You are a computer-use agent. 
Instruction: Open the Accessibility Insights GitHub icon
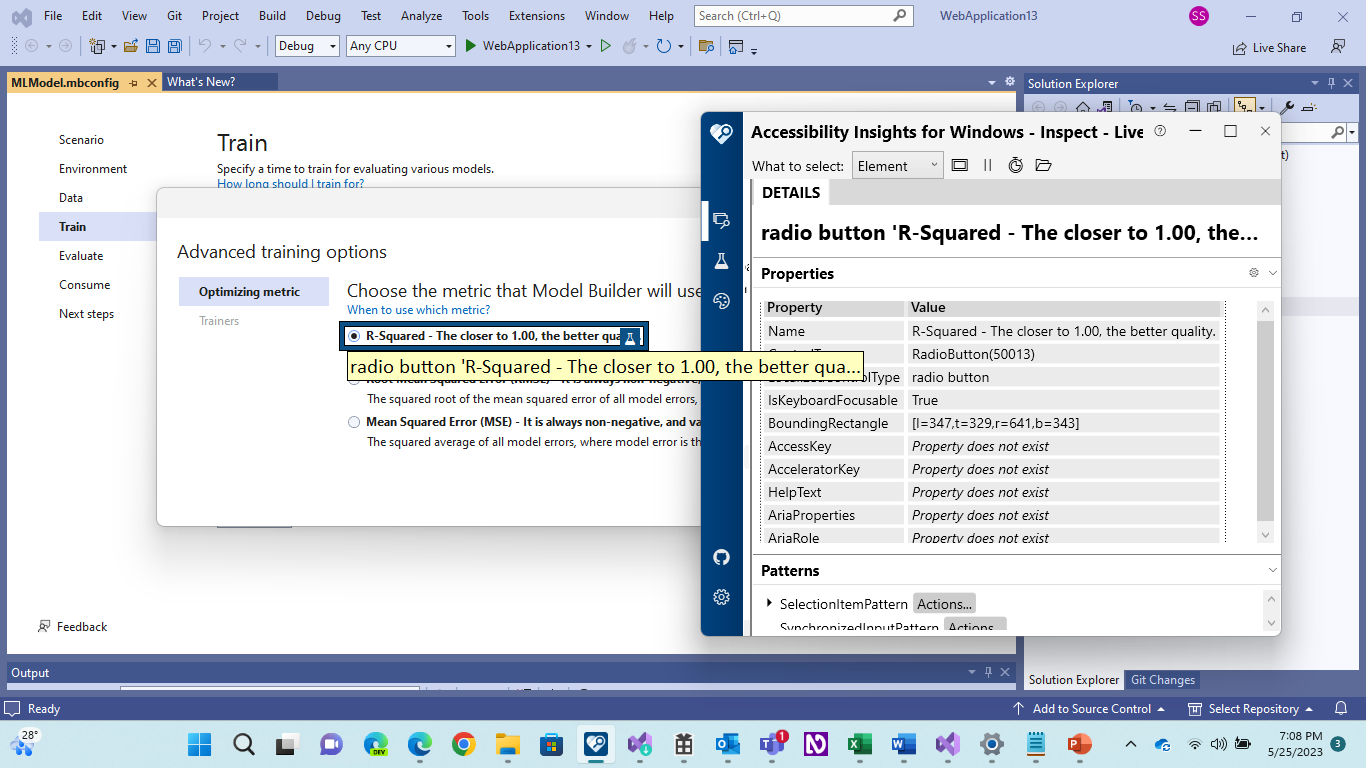pos(722,557)
